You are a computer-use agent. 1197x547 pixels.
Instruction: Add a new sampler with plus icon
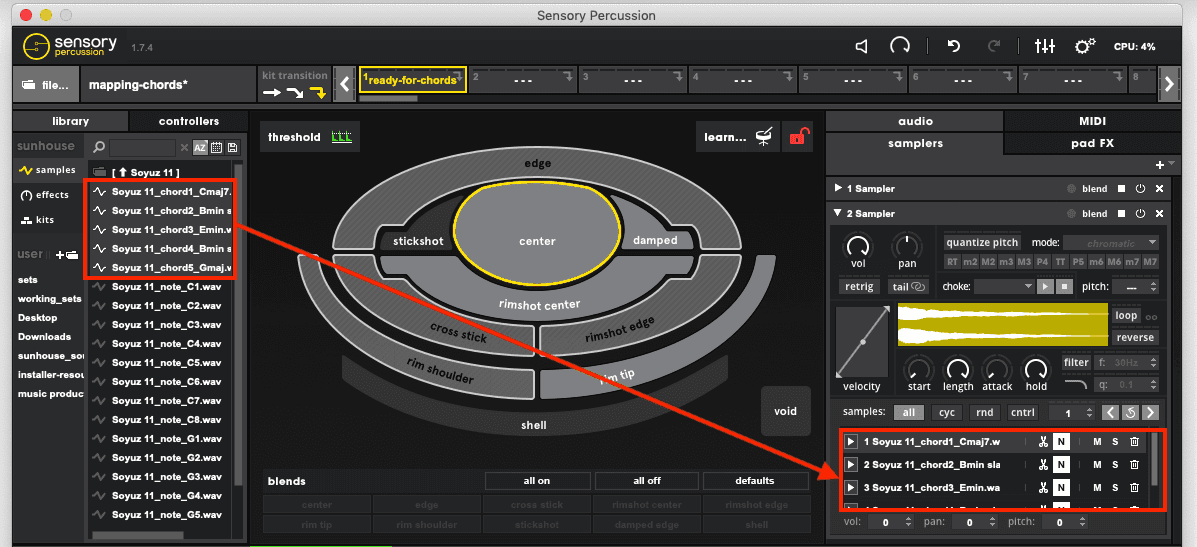pyautogui.click(x=1160, y=164)
